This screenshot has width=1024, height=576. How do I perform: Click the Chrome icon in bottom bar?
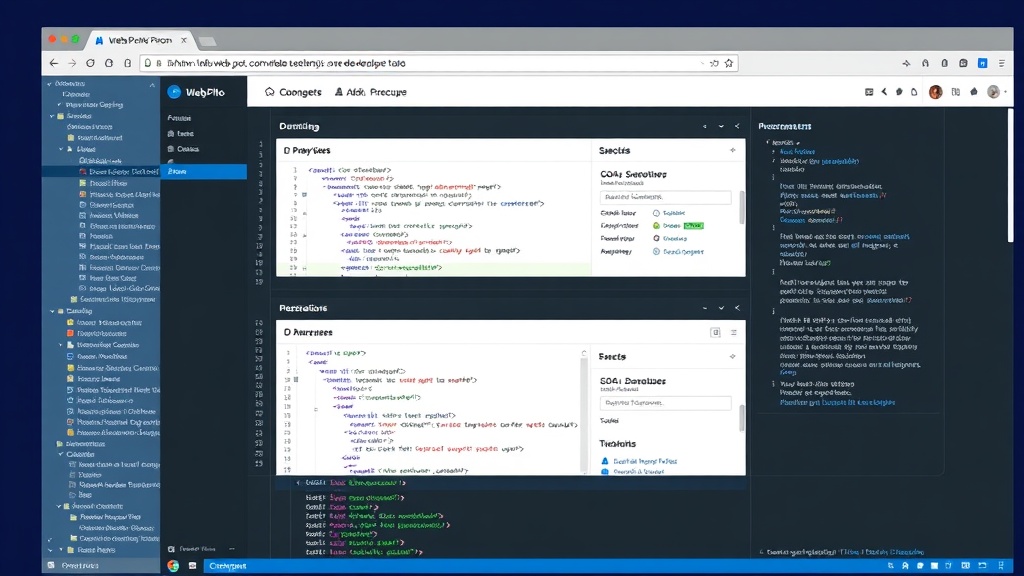coord(173,566)
